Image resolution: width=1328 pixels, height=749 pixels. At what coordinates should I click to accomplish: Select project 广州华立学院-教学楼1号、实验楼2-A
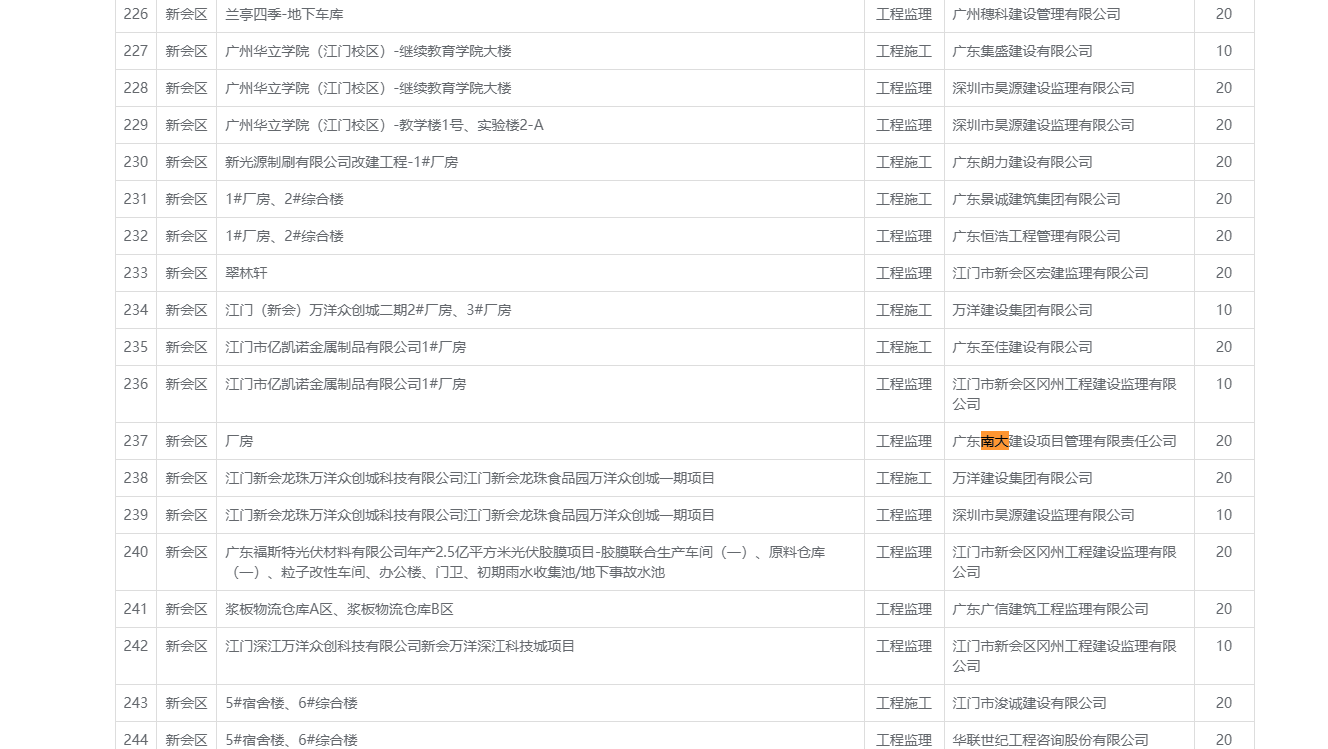(385, 125)
